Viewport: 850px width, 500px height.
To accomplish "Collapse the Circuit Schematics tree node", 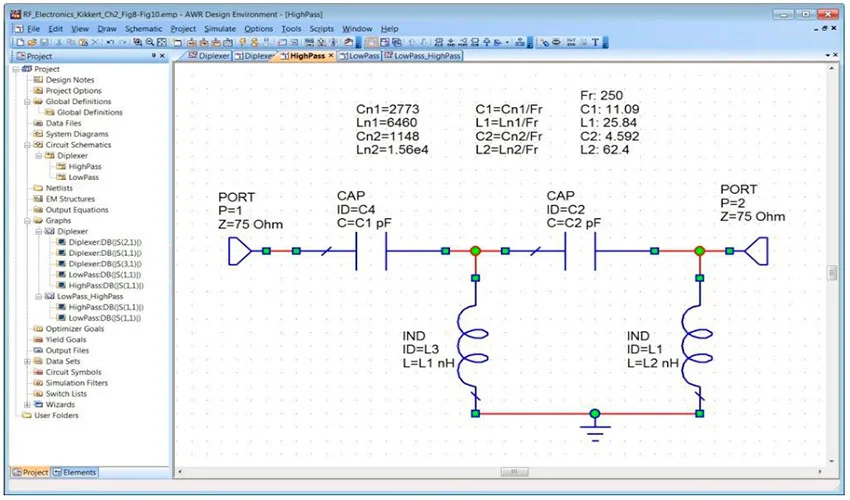I will [x=25, y=145].
